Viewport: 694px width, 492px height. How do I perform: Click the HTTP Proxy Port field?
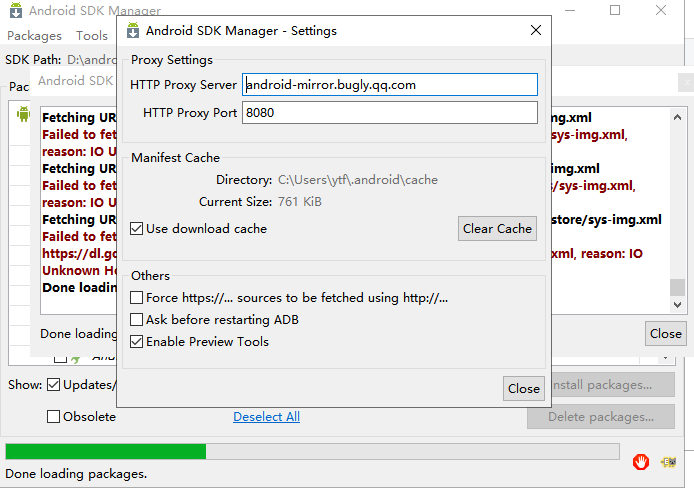click(390, 112)
